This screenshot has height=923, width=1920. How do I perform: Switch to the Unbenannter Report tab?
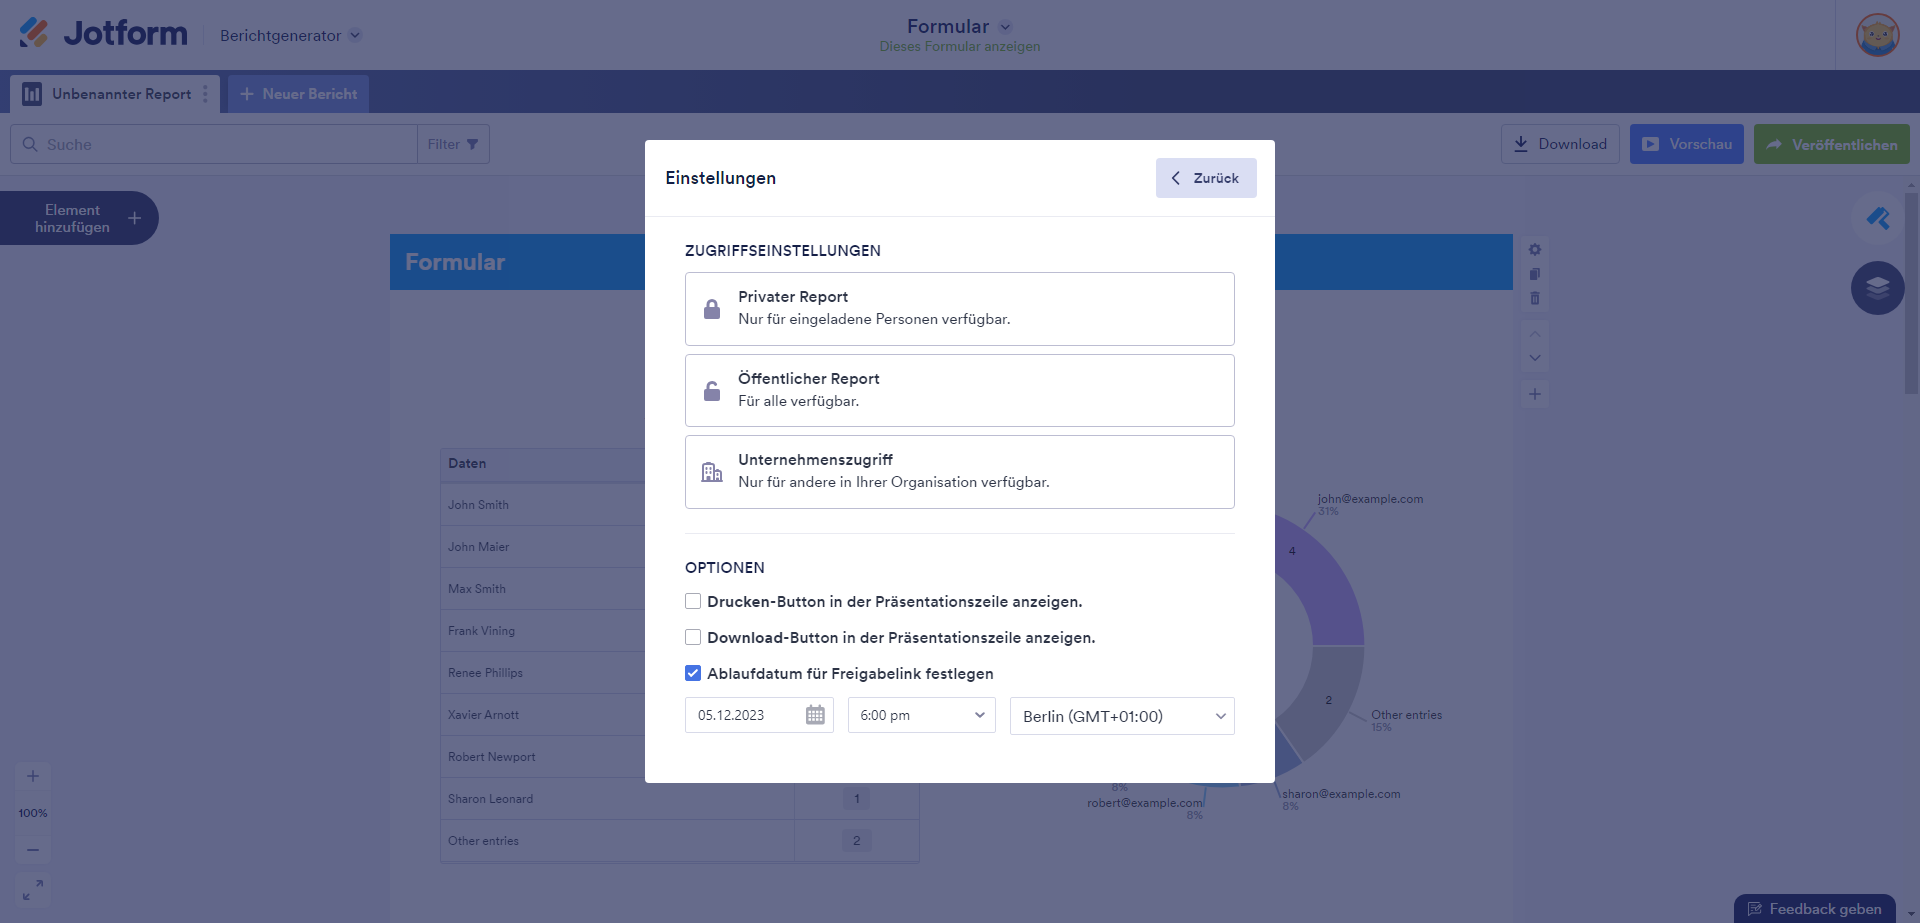coord(115,94)
